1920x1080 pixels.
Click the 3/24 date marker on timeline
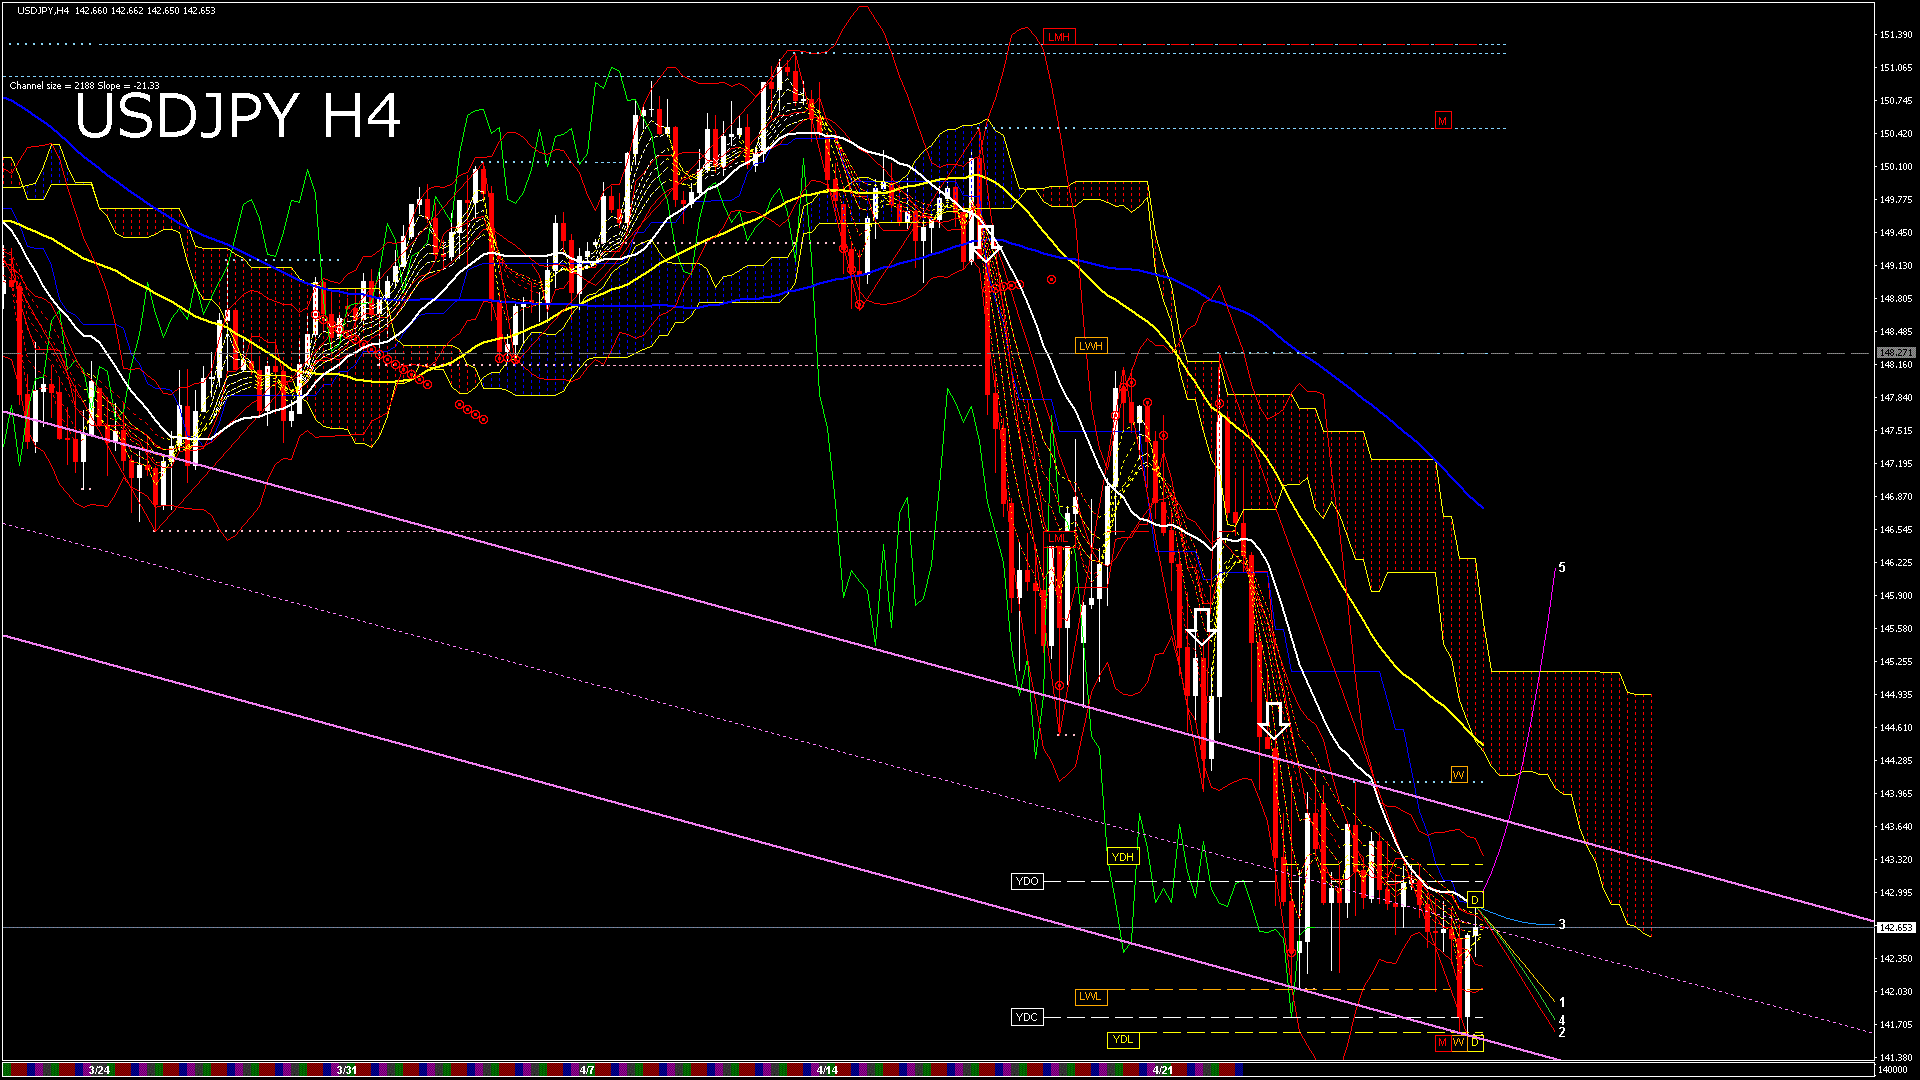point(99,1070)
